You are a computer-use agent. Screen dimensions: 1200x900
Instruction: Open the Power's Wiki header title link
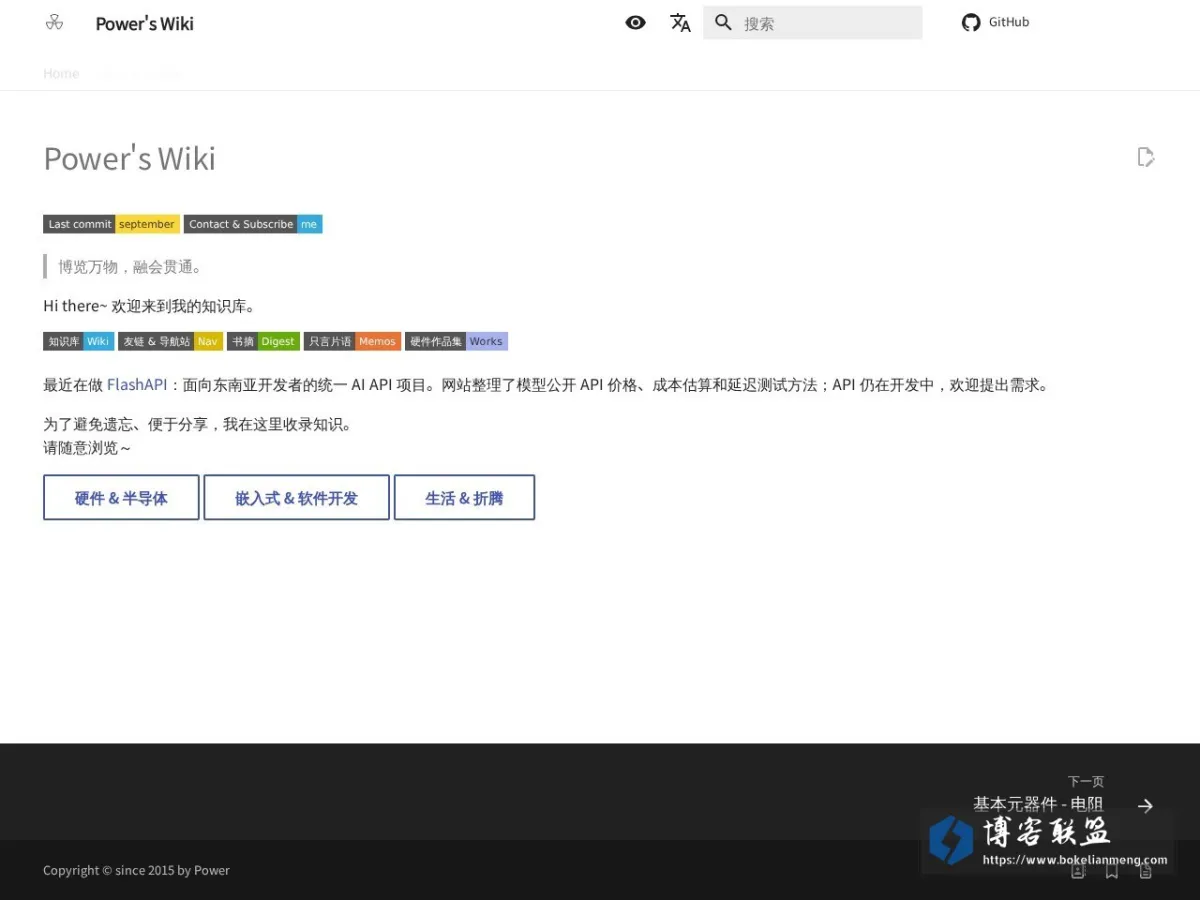pos(145,23)
